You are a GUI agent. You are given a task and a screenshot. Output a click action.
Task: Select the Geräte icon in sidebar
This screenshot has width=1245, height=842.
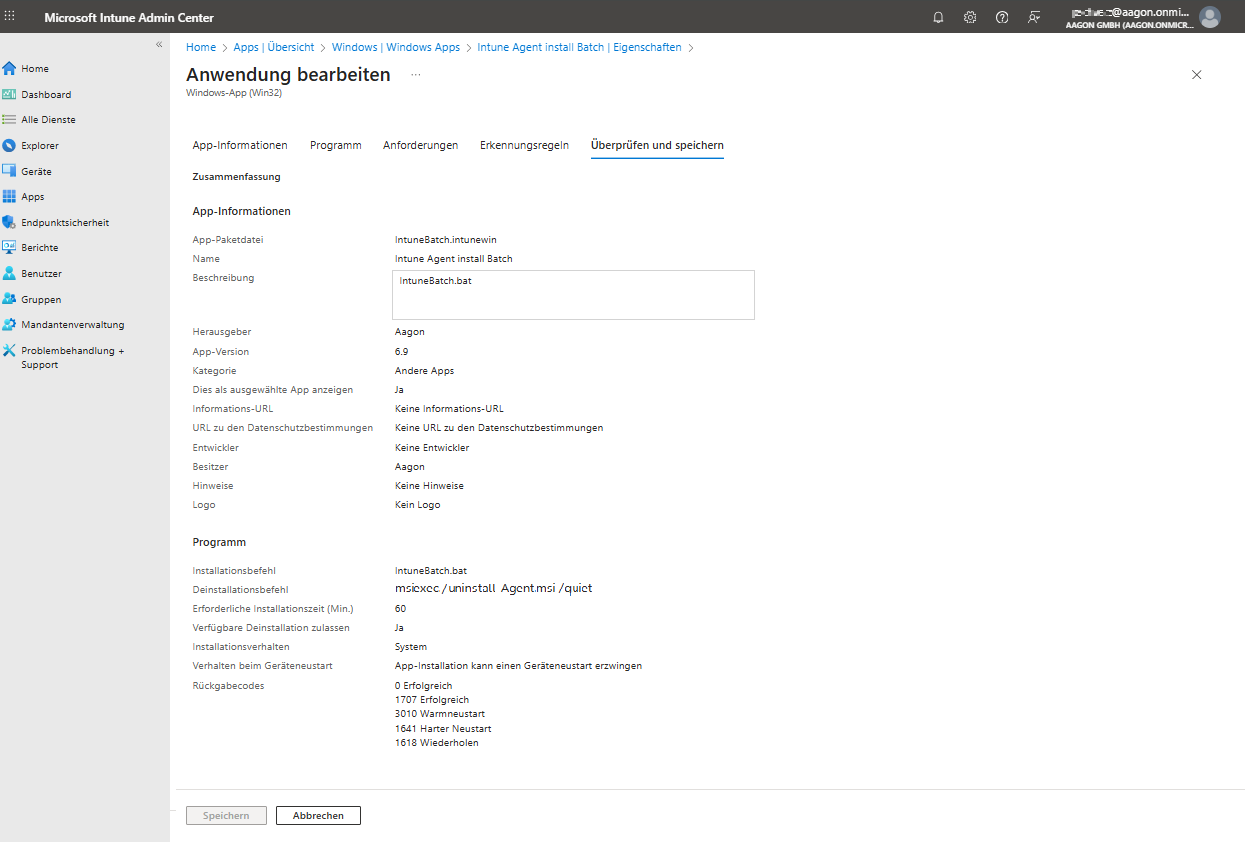[10, 171]
